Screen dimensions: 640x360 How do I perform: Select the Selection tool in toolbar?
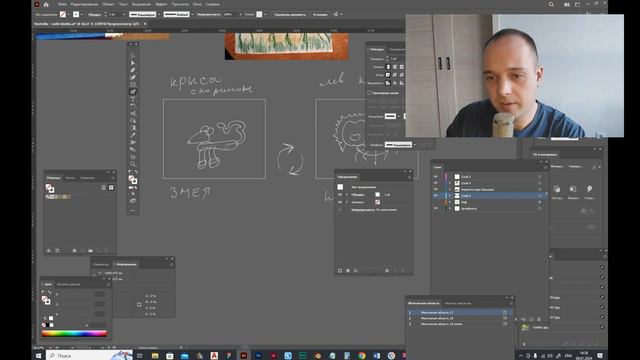tap(133, 56)
